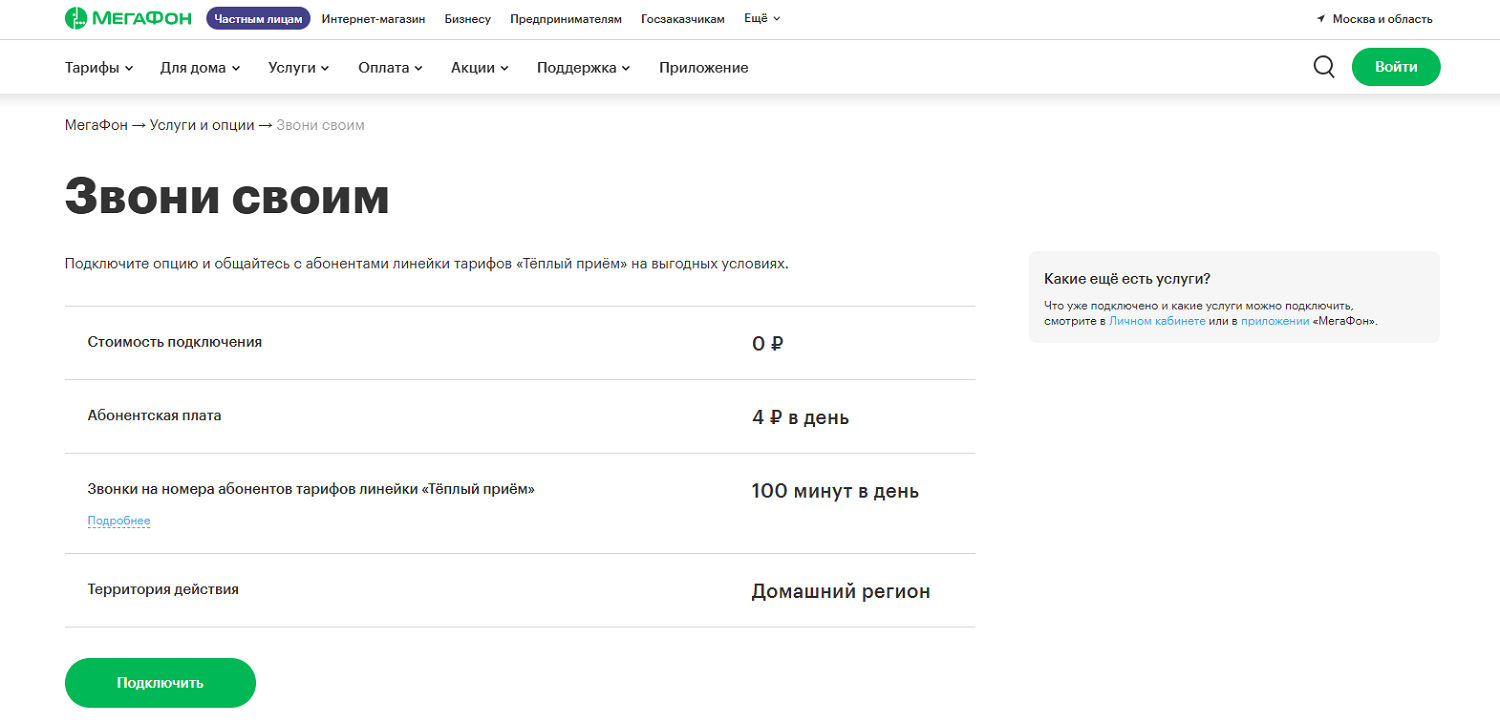Expand the Оплата menu
The width and height of the screenshot is (1500, 724).
[391, 68]
